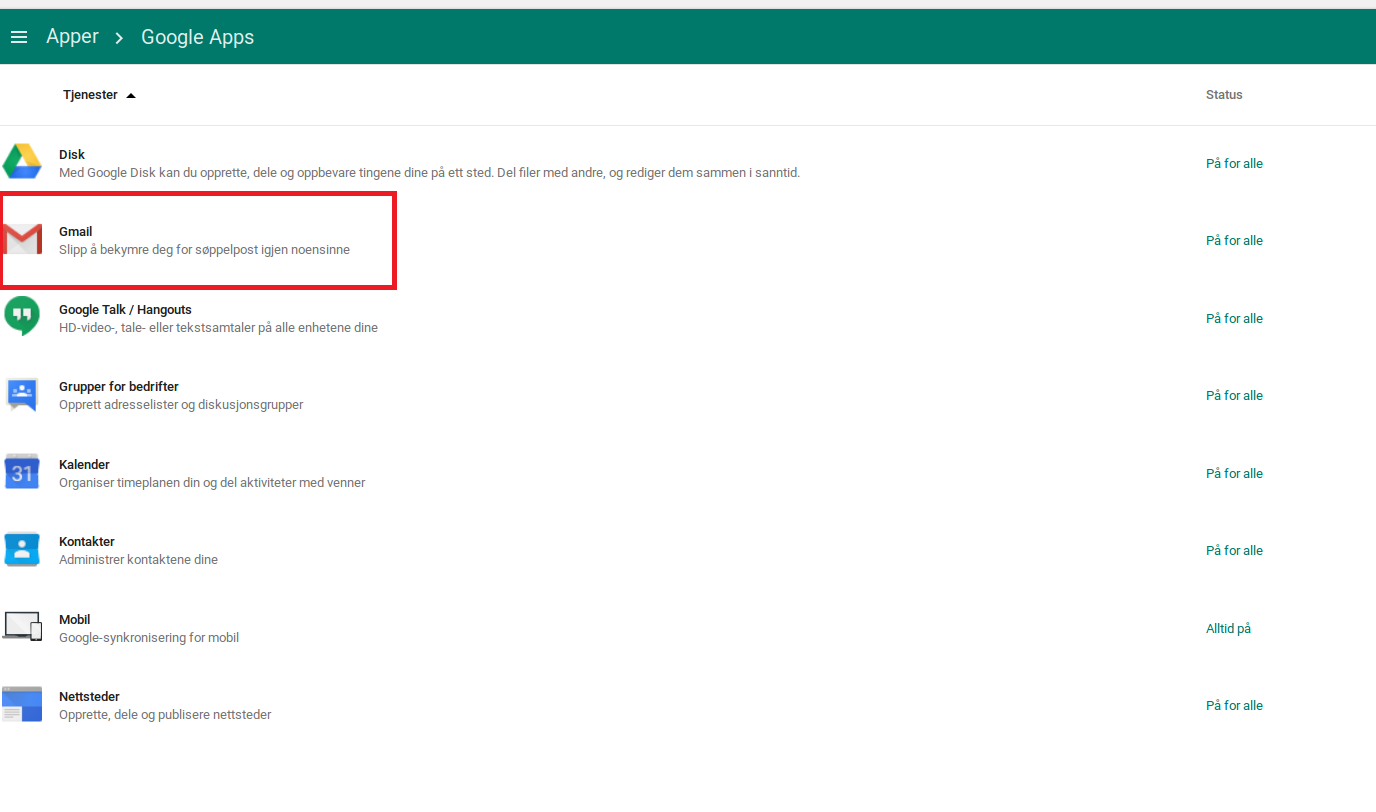Toggle the sort arrow next to Tjenester
The height and width of the screenshot is (812, 1376).
[131, 96]
